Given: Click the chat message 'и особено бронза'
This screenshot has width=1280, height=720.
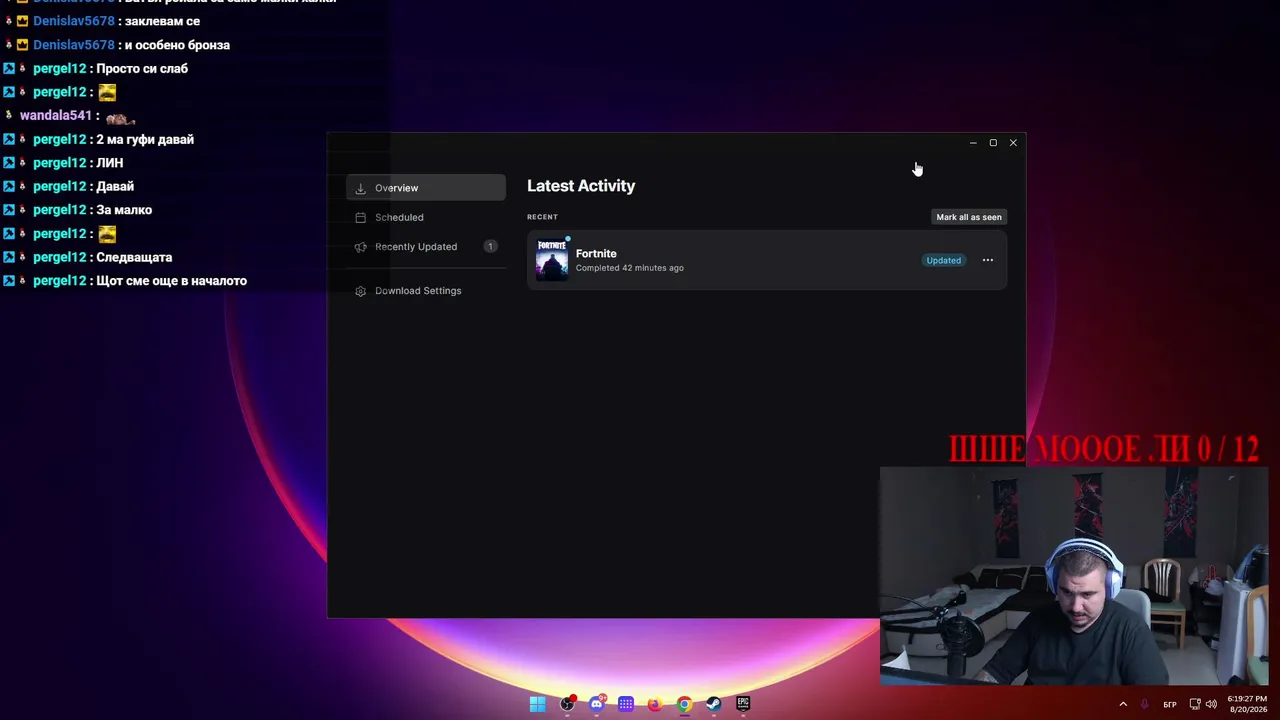Looking at the screenshot, I should [x=177, y=45].
